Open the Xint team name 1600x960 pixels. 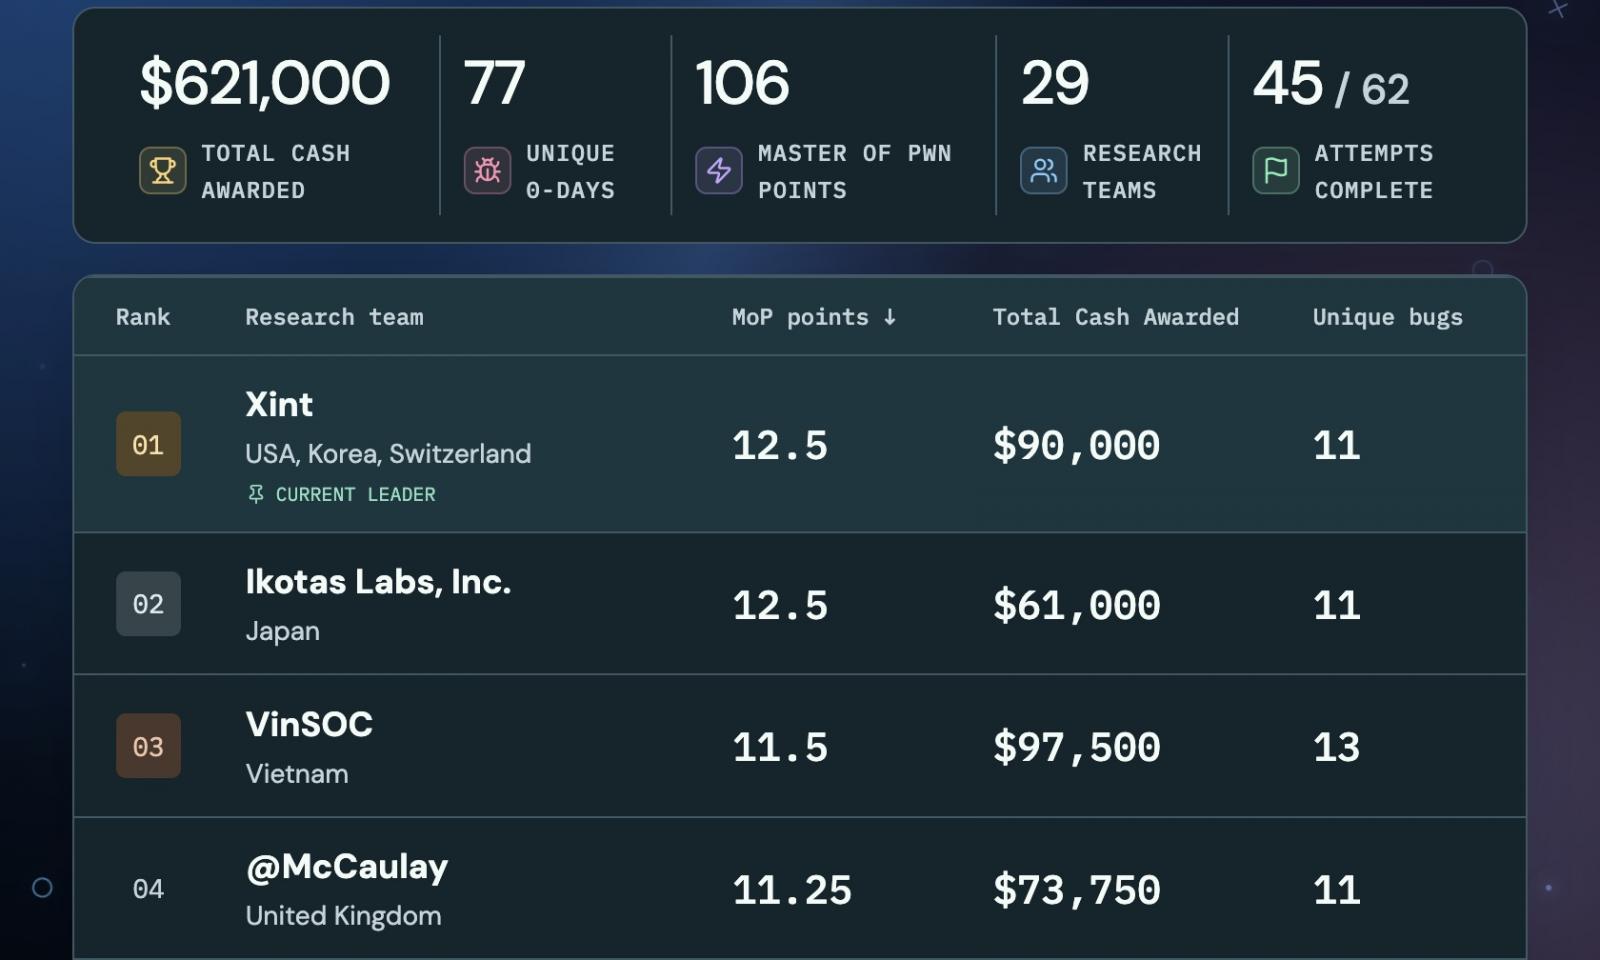click(279, 404)
